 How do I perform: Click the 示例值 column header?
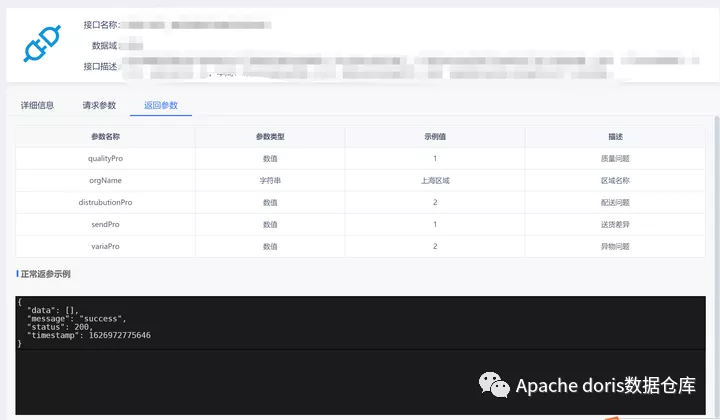point(435,136)
